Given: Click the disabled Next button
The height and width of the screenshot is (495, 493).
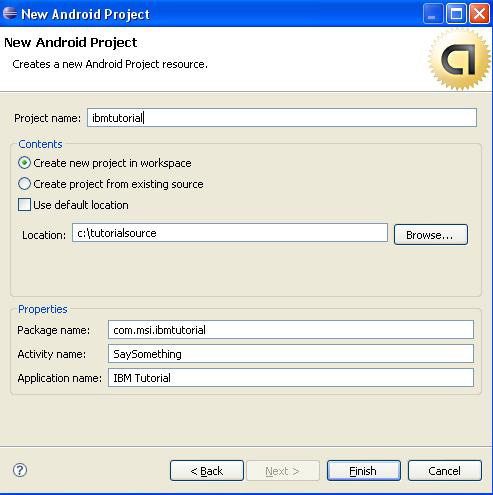Looking at the screenshot, I should [283, 471].
